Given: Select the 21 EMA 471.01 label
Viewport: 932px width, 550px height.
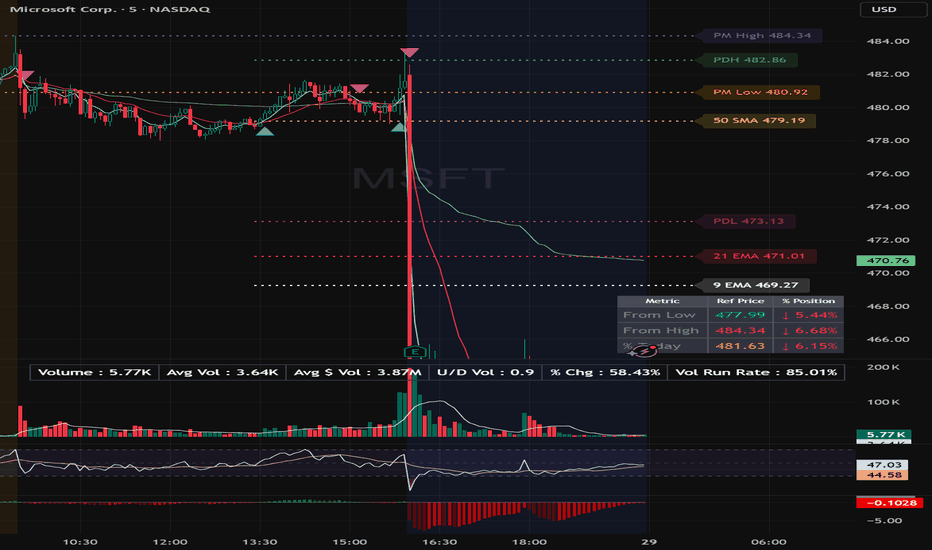Looking at the screenshot, I should pyautogui.click(x=758, y=256).
